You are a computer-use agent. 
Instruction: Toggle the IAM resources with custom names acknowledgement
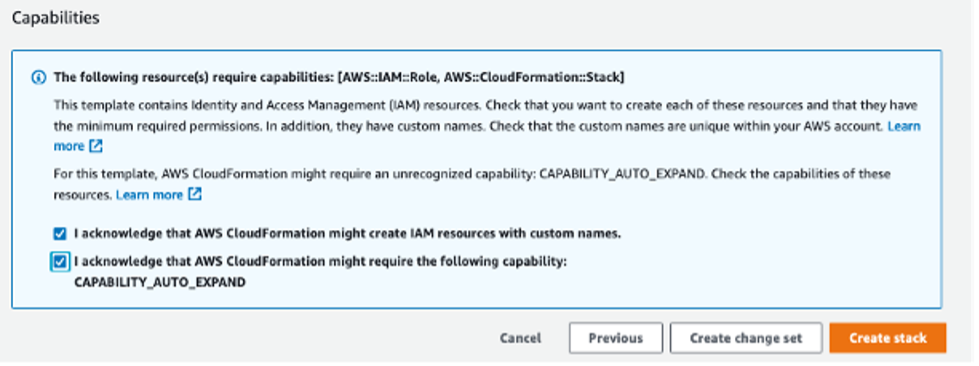pyautogui.click(x=59, y=234)
